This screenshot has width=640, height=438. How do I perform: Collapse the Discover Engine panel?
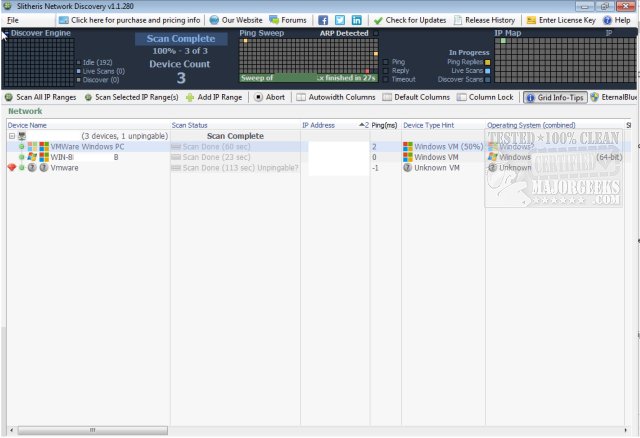pos(6,33)
